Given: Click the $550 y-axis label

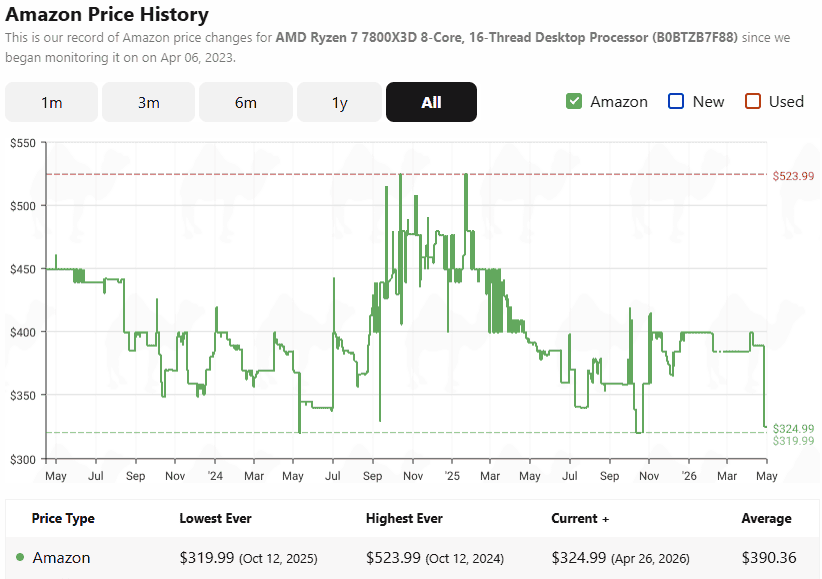Looking at the screenshot, I should (23, 143).
